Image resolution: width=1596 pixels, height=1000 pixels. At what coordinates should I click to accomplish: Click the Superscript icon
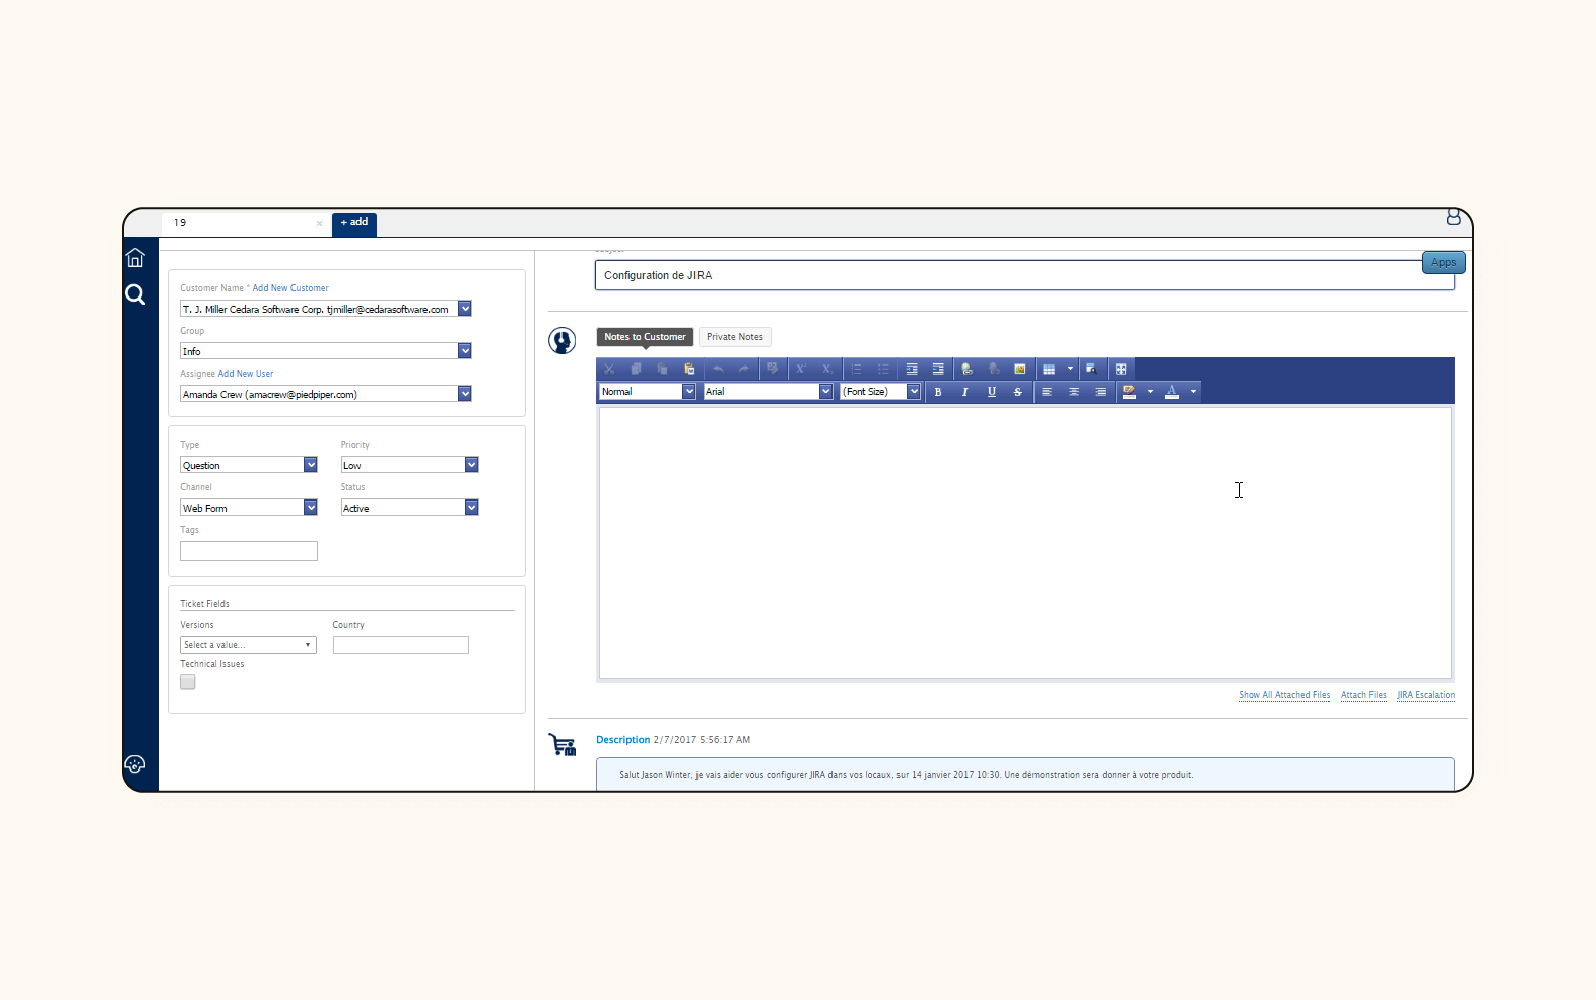(x=800, y=369)
